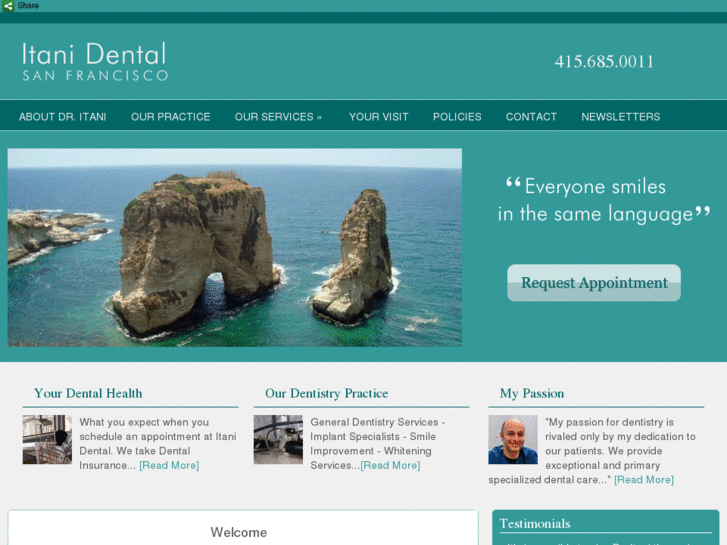Click the sea rocks banner image
Image resolution: width=727 pixels, height=545 pixels.
tap(235, 247)
